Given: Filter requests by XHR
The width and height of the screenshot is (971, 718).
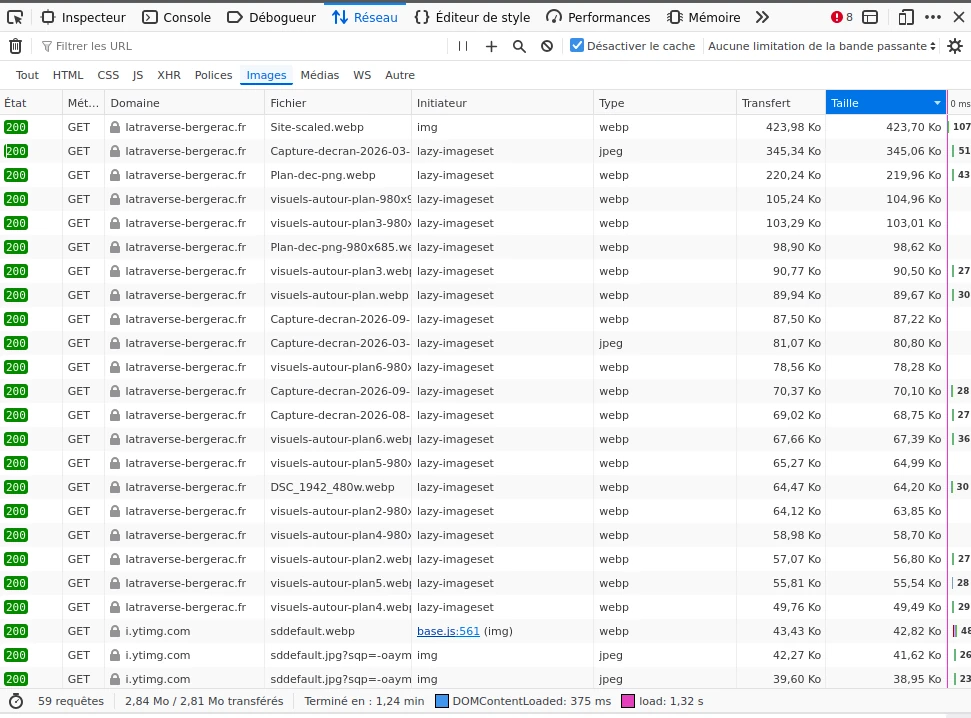Looking at the screenshot, I should click(169, 75).
